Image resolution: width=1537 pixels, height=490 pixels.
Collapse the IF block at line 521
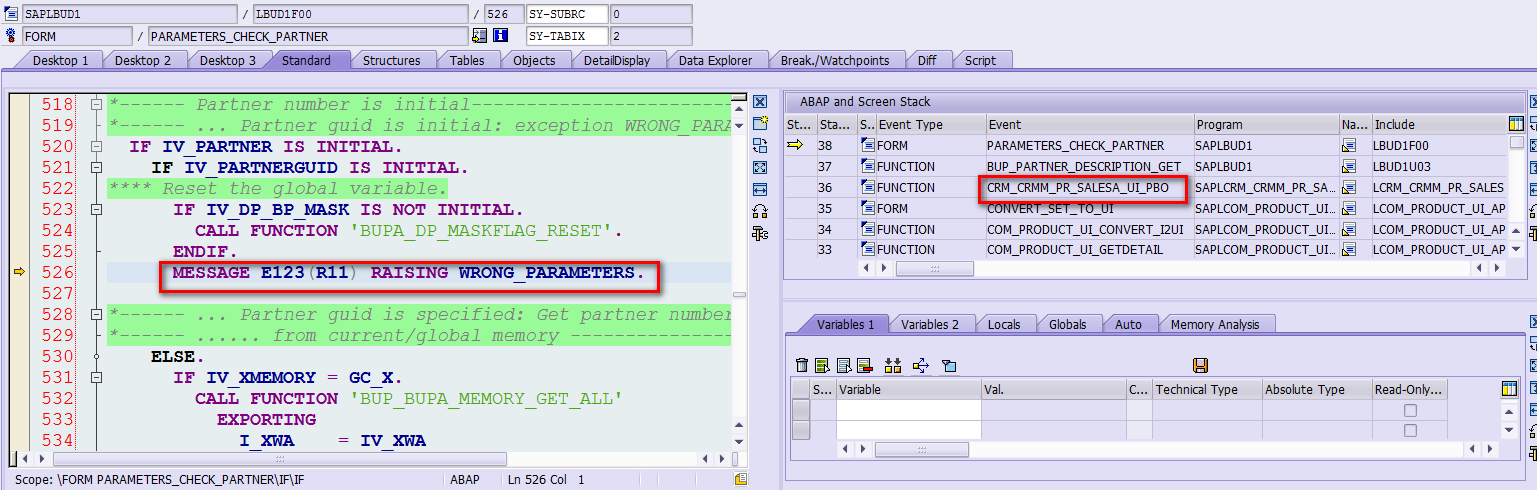pyautogui.click(x=96, y=168)
